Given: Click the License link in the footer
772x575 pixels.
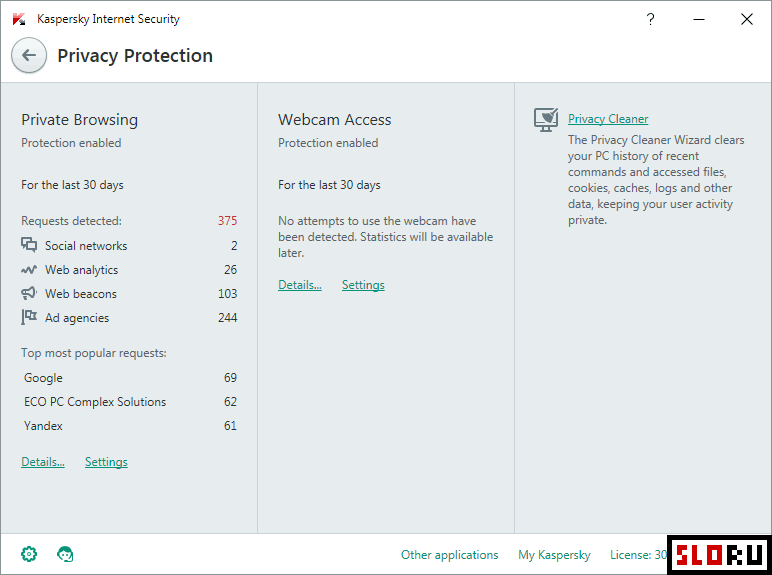Looking at the screenshot, I should (x=638, y=555).
